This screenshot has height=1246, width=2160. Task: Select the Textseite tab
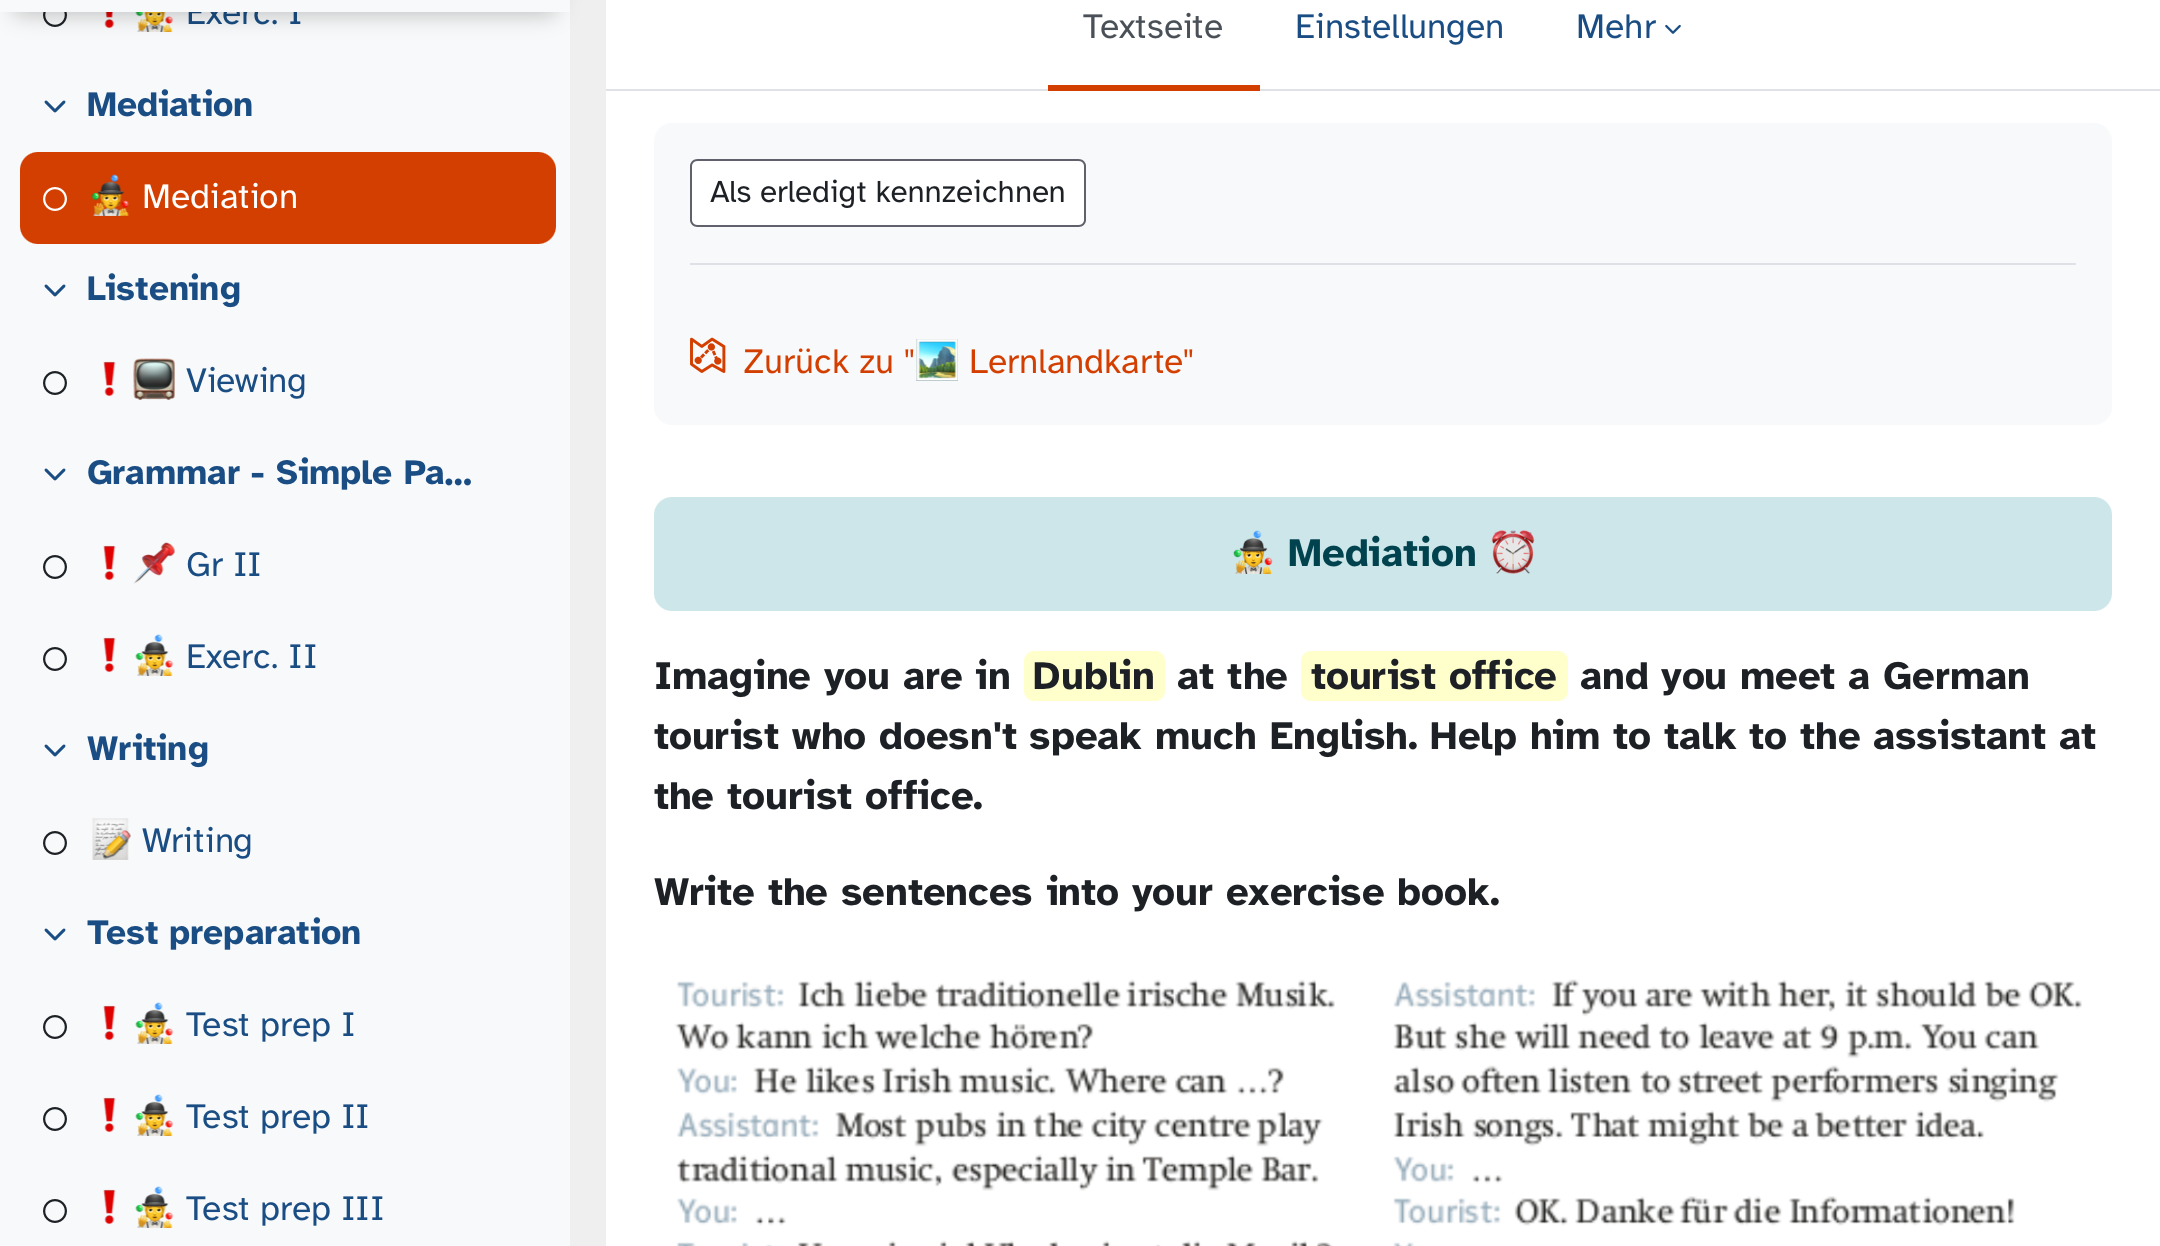coord(1152,27)
